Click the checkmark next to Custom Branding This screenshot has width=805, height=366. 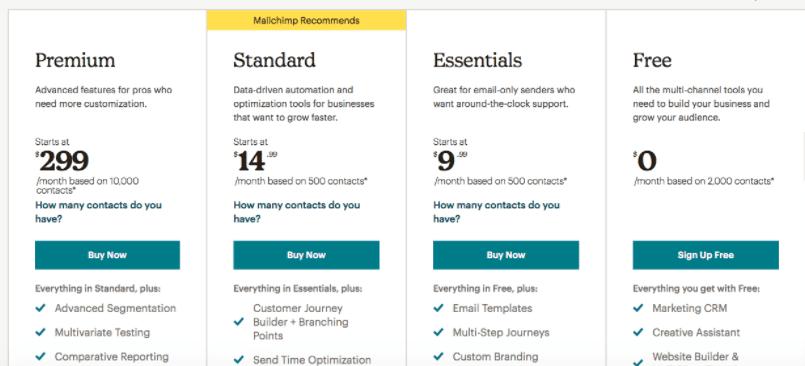(438, 356)
